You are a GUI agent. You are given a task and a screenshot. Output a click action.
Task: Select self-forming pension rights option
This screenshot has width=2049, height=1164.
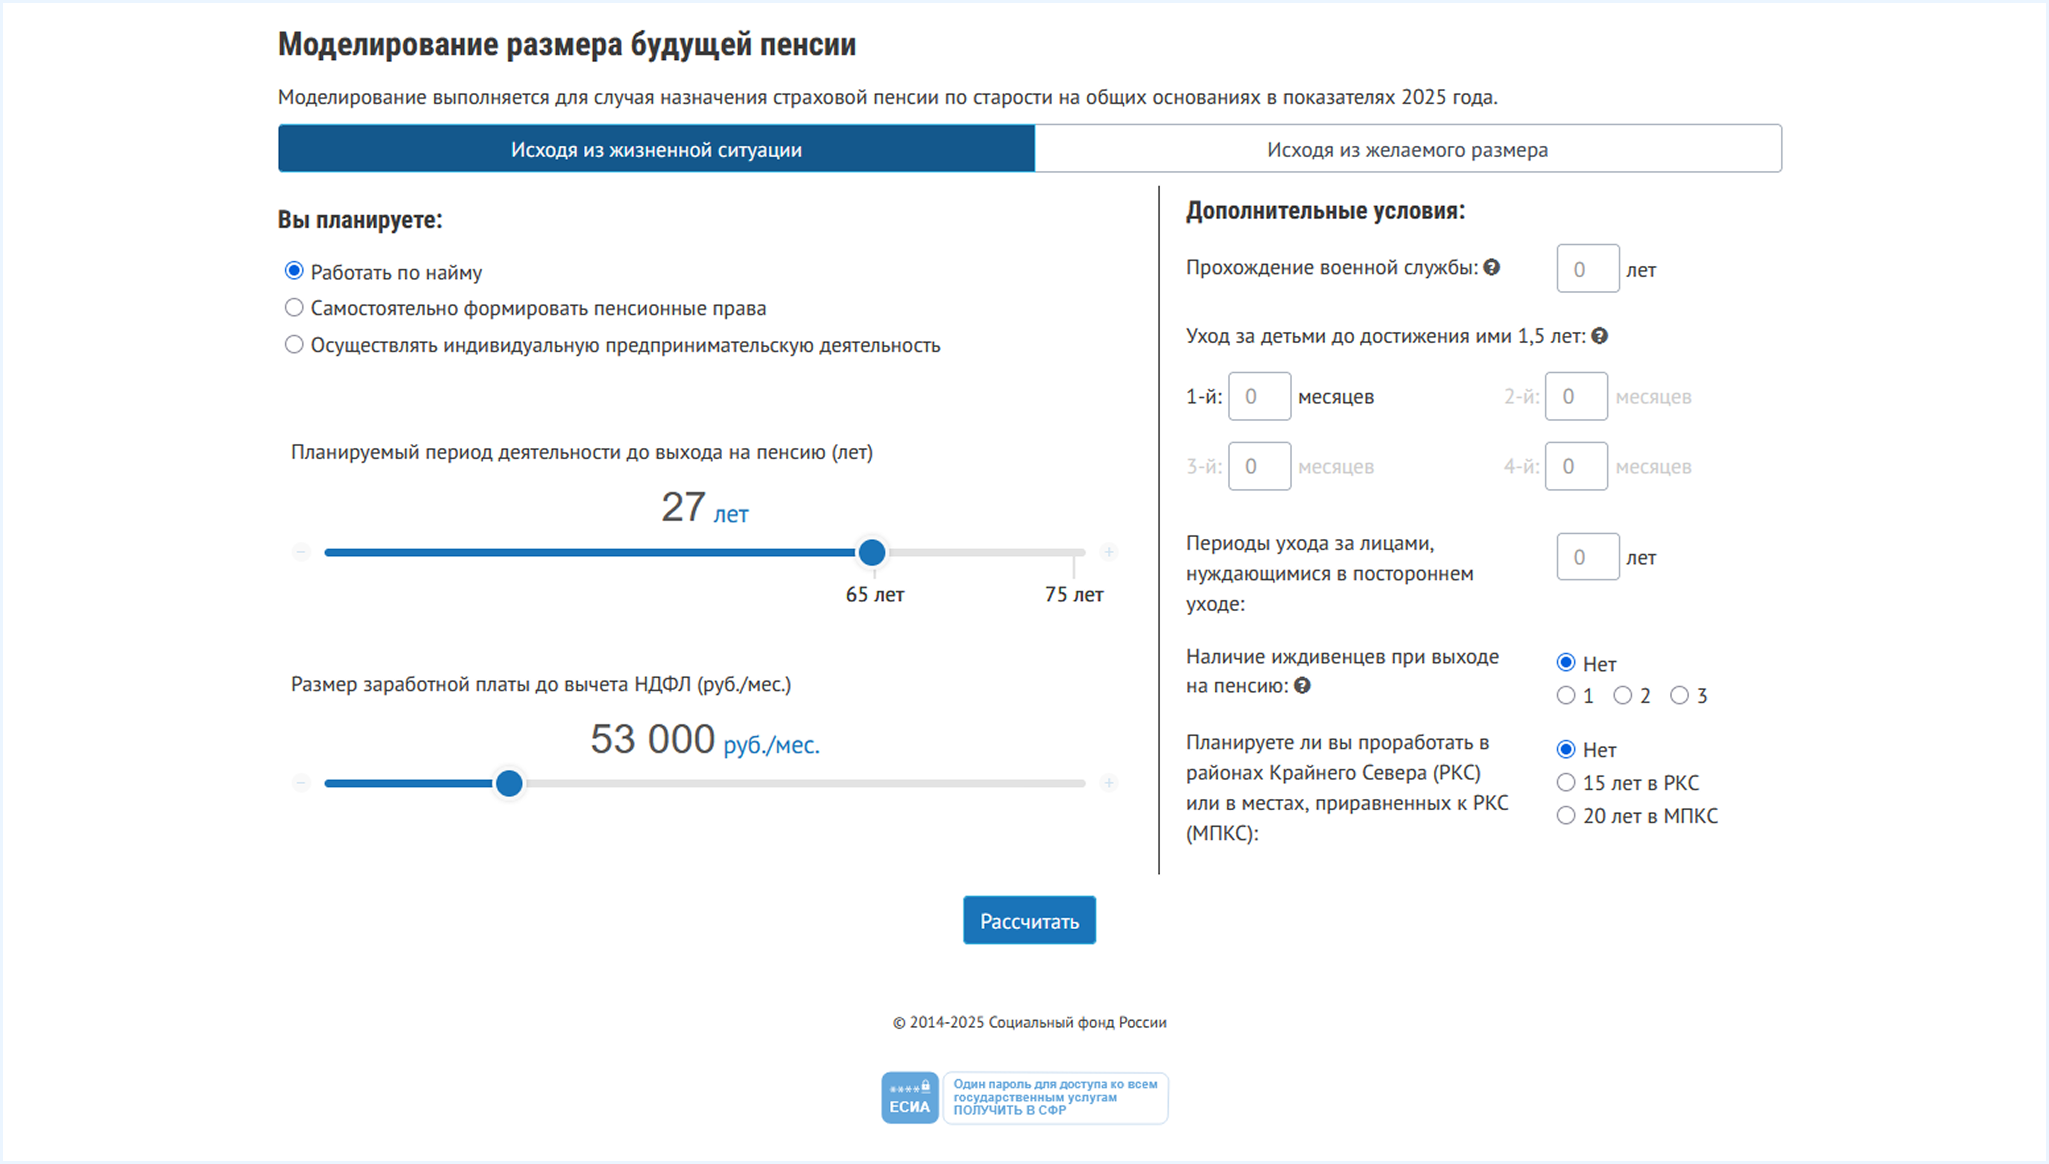click(294, 308)
